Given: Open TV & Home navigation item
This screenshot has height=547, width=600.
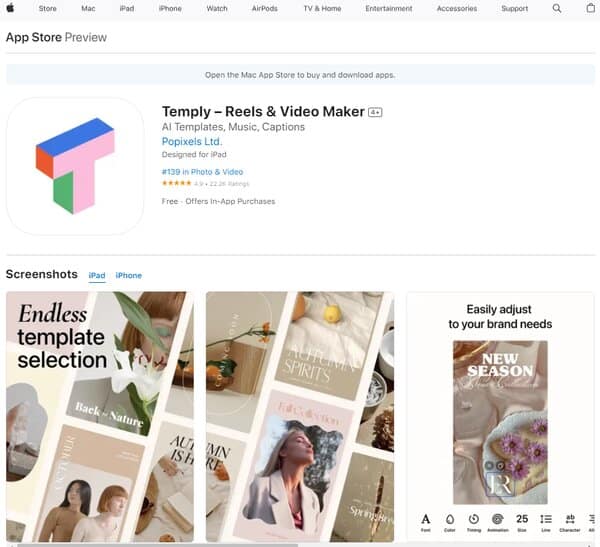Looking at the screenshot, I should point(322,8).
